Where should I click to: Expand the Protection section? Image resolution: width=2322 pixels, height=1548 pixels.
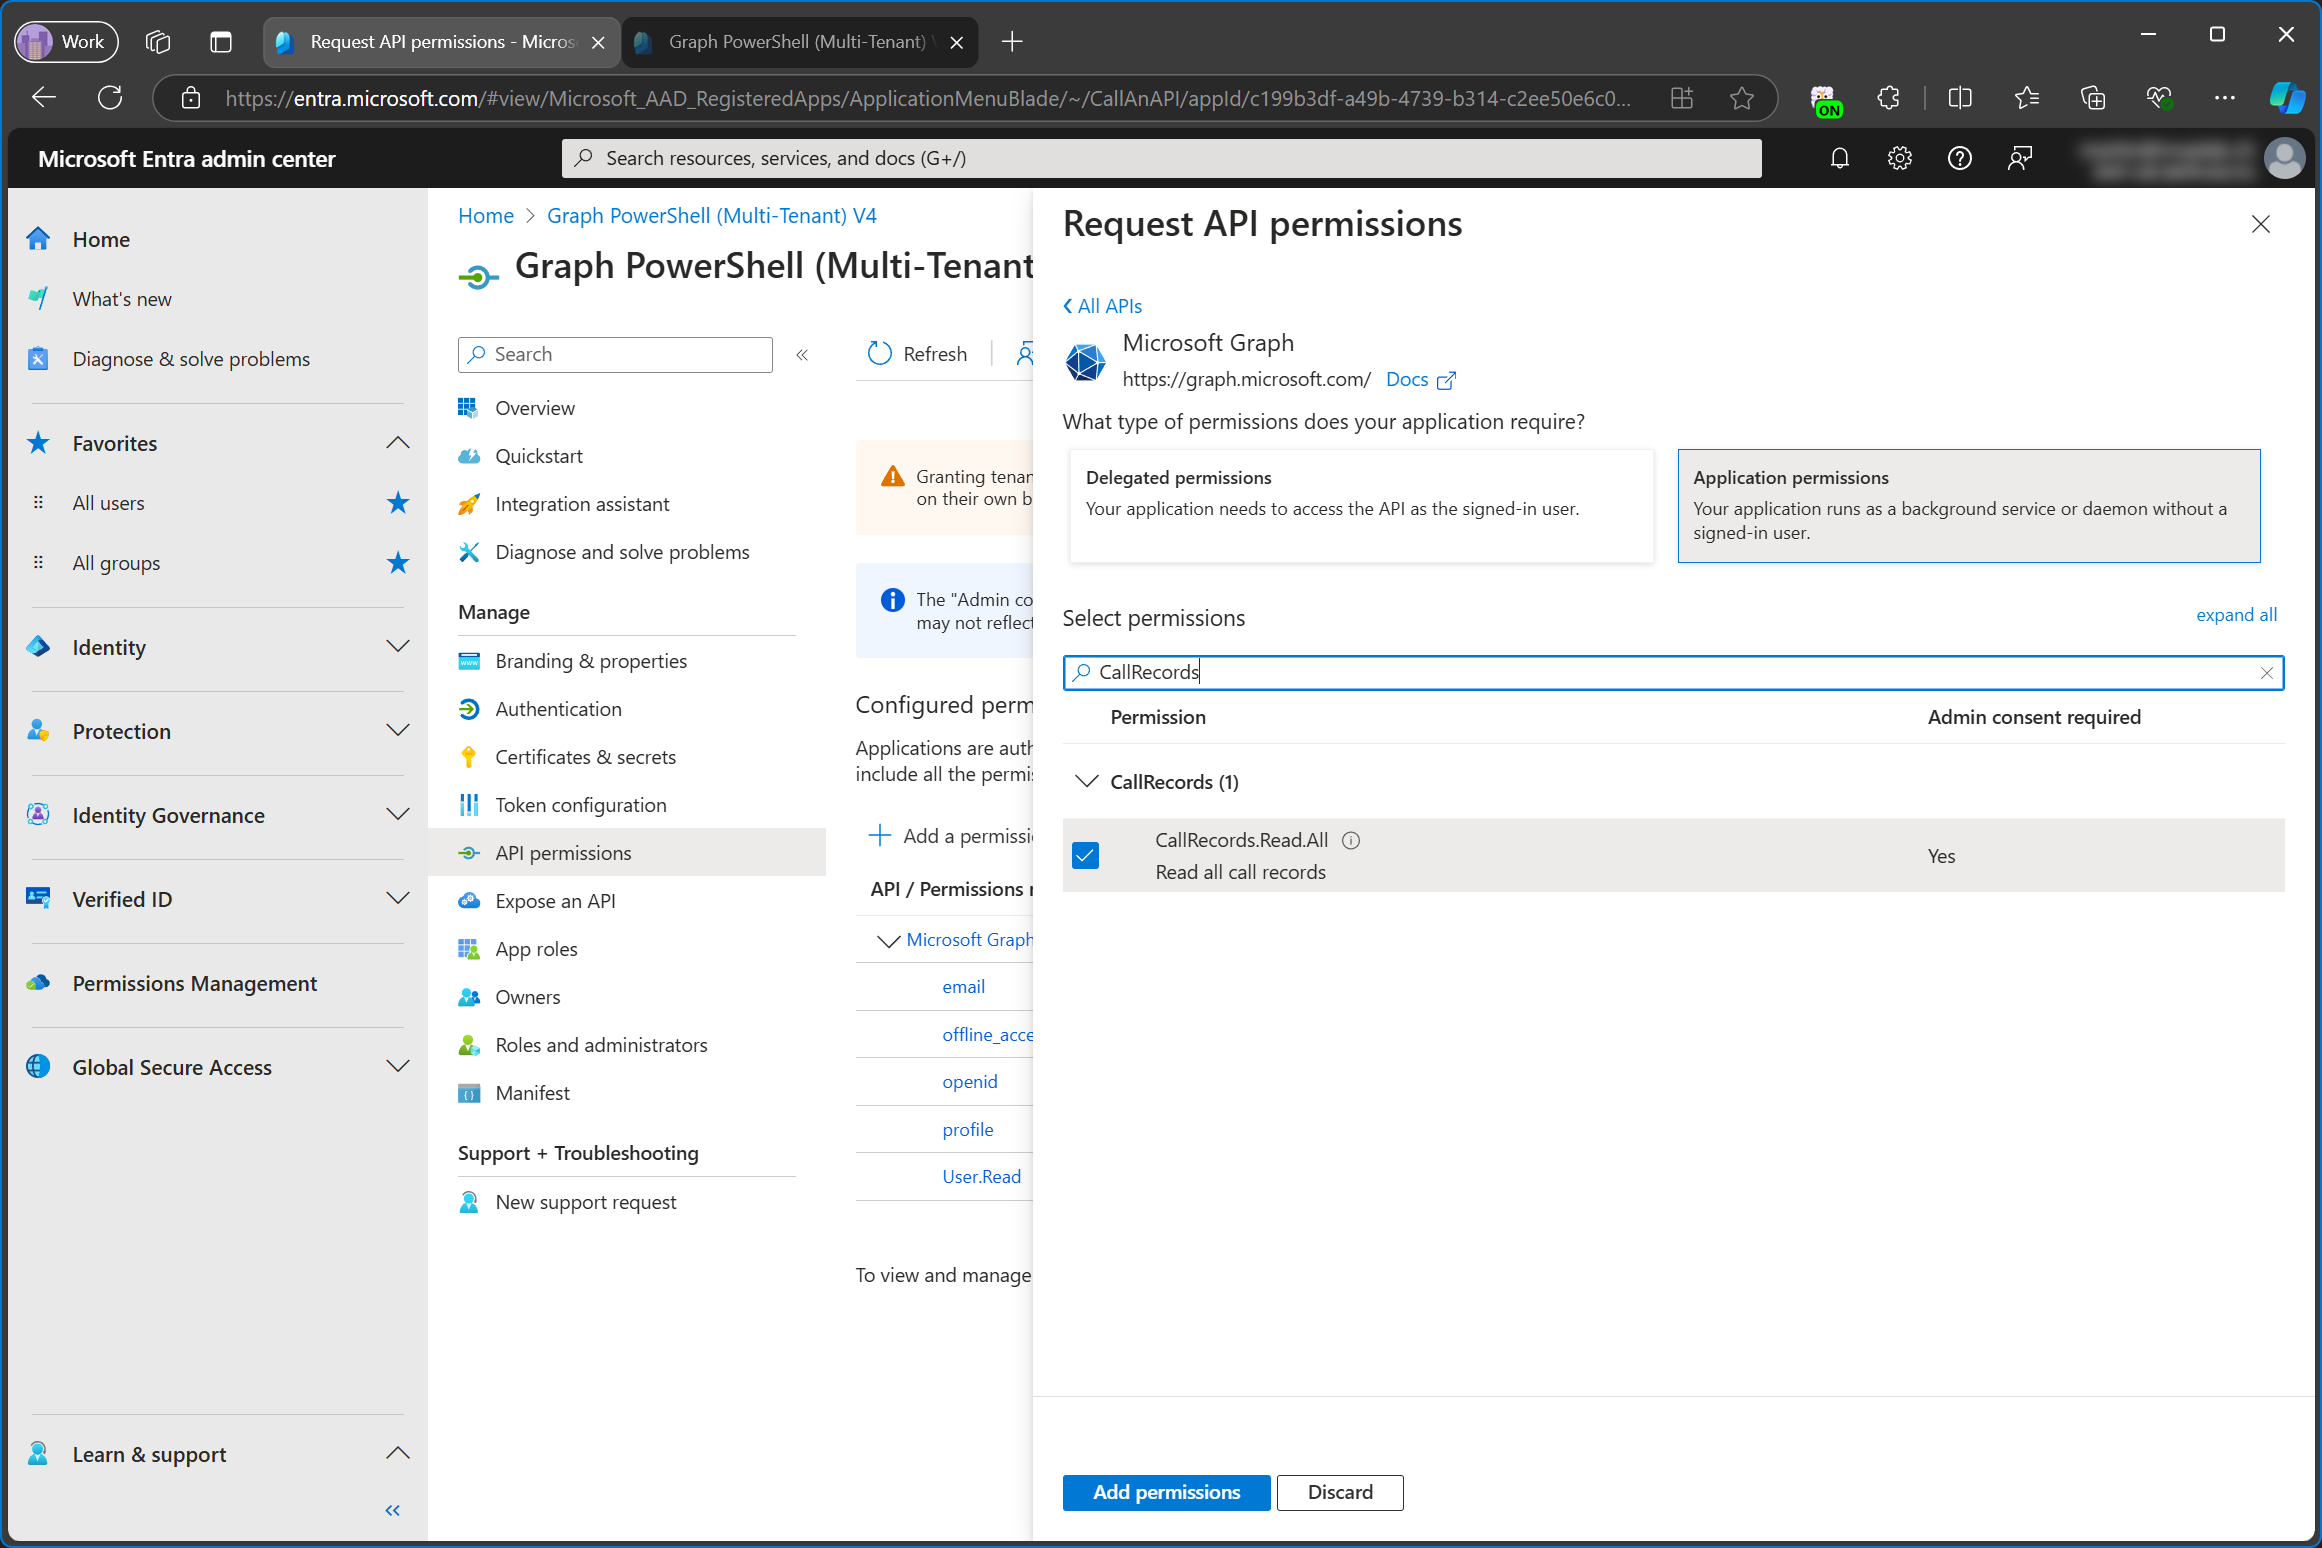pos(398,731)
